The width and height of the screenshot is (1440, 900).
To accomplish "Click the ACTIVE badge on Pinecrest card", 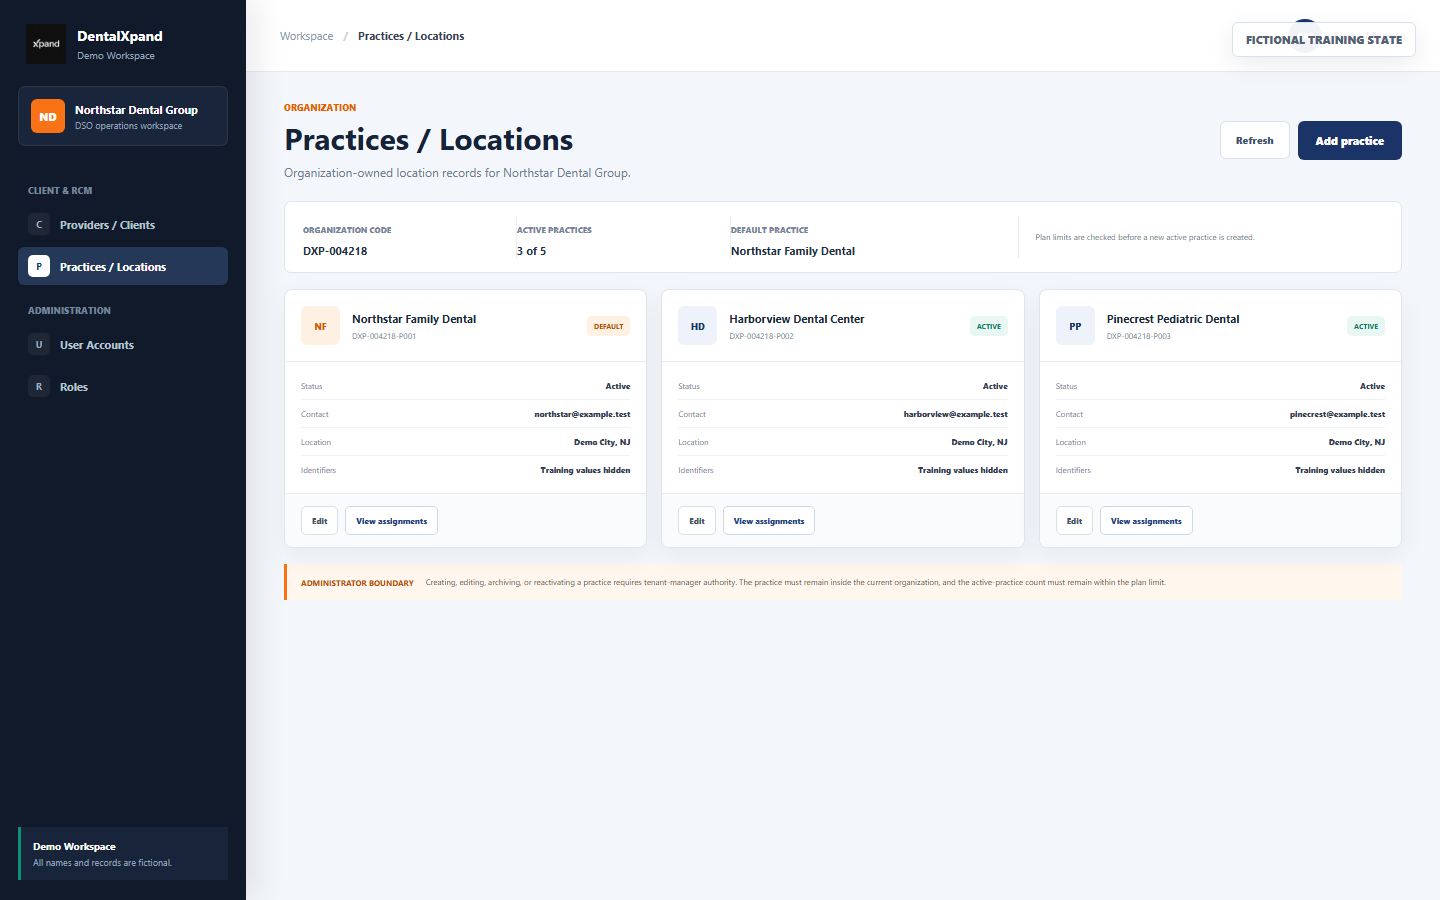I will [1366, 326].
